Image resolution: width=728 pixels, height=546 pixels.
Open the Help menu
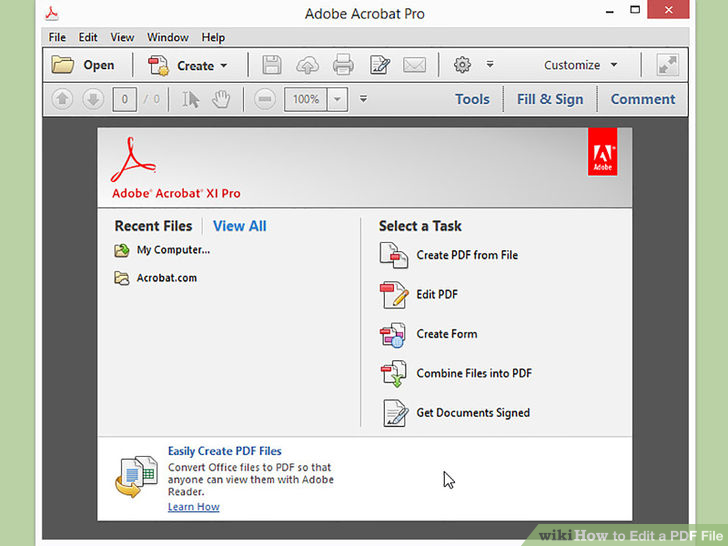point(213,37)
